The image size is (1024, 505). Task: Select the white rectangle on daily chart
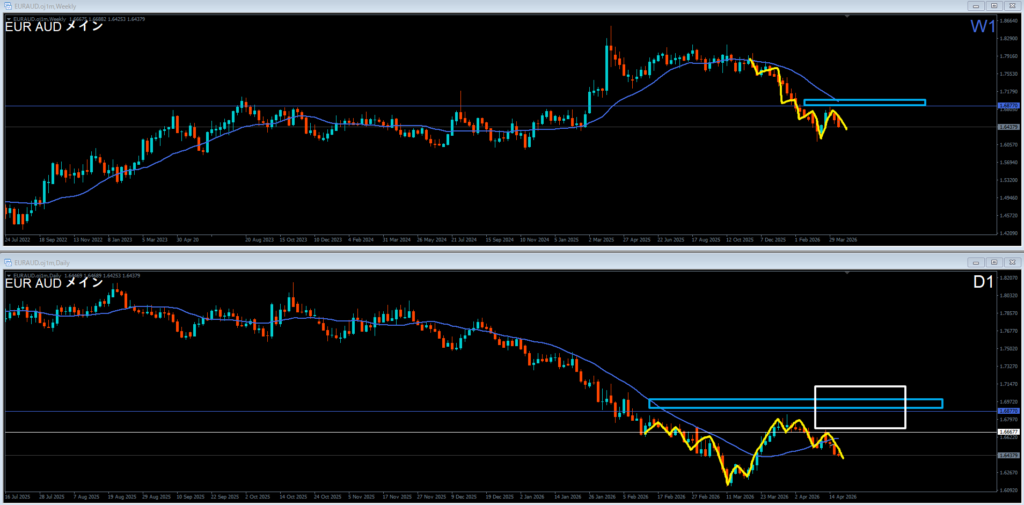point(860,387)
